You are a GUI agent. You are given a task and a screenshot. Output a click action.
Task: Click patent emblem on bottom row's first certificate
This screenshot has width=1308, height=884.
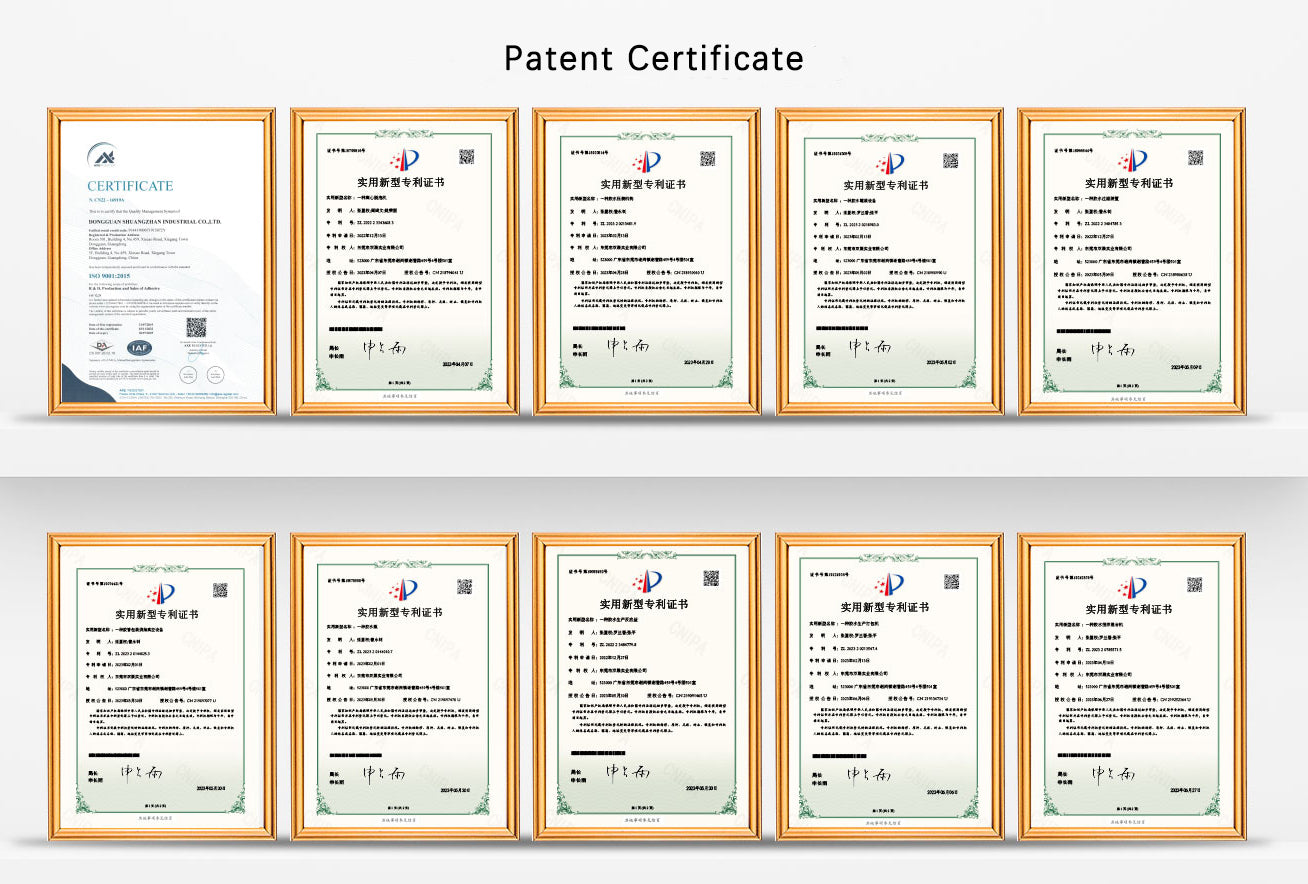(160, 592)
